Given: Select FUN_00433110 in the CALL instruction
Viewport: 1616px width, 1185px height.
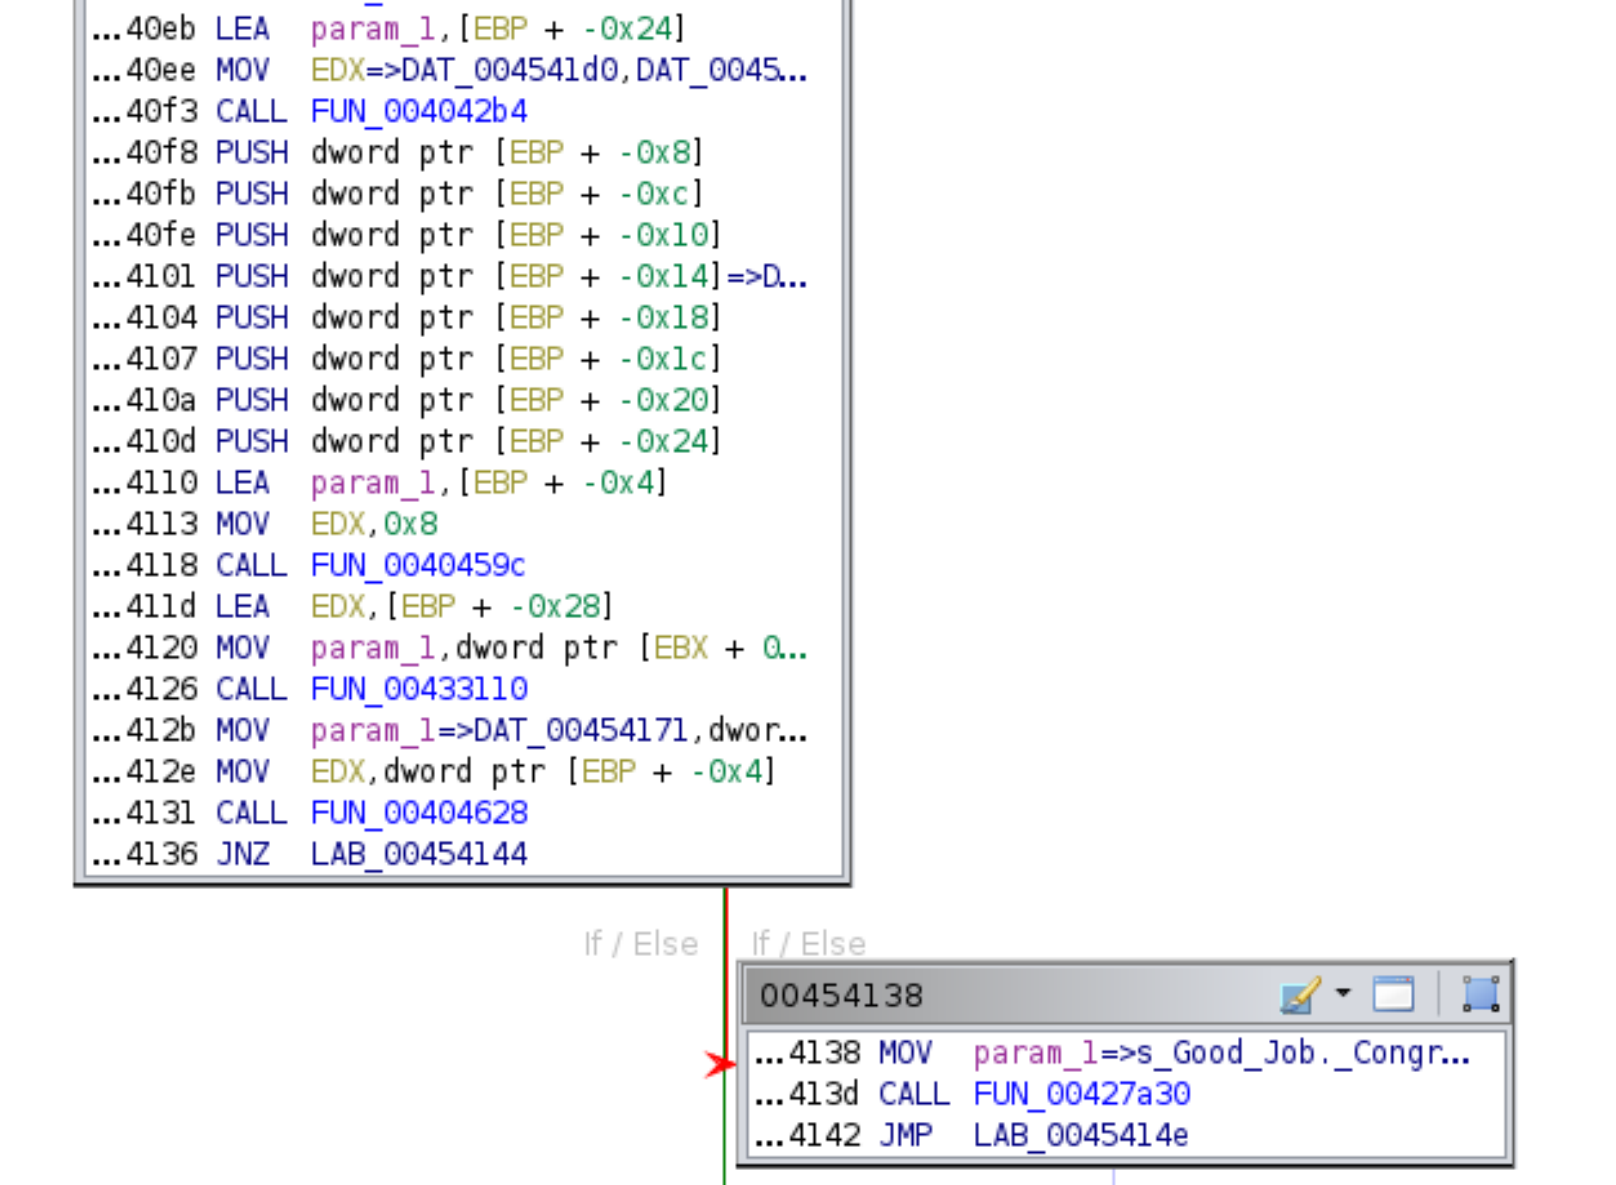Looking at the screenshot, I should (x=419, y=689).
